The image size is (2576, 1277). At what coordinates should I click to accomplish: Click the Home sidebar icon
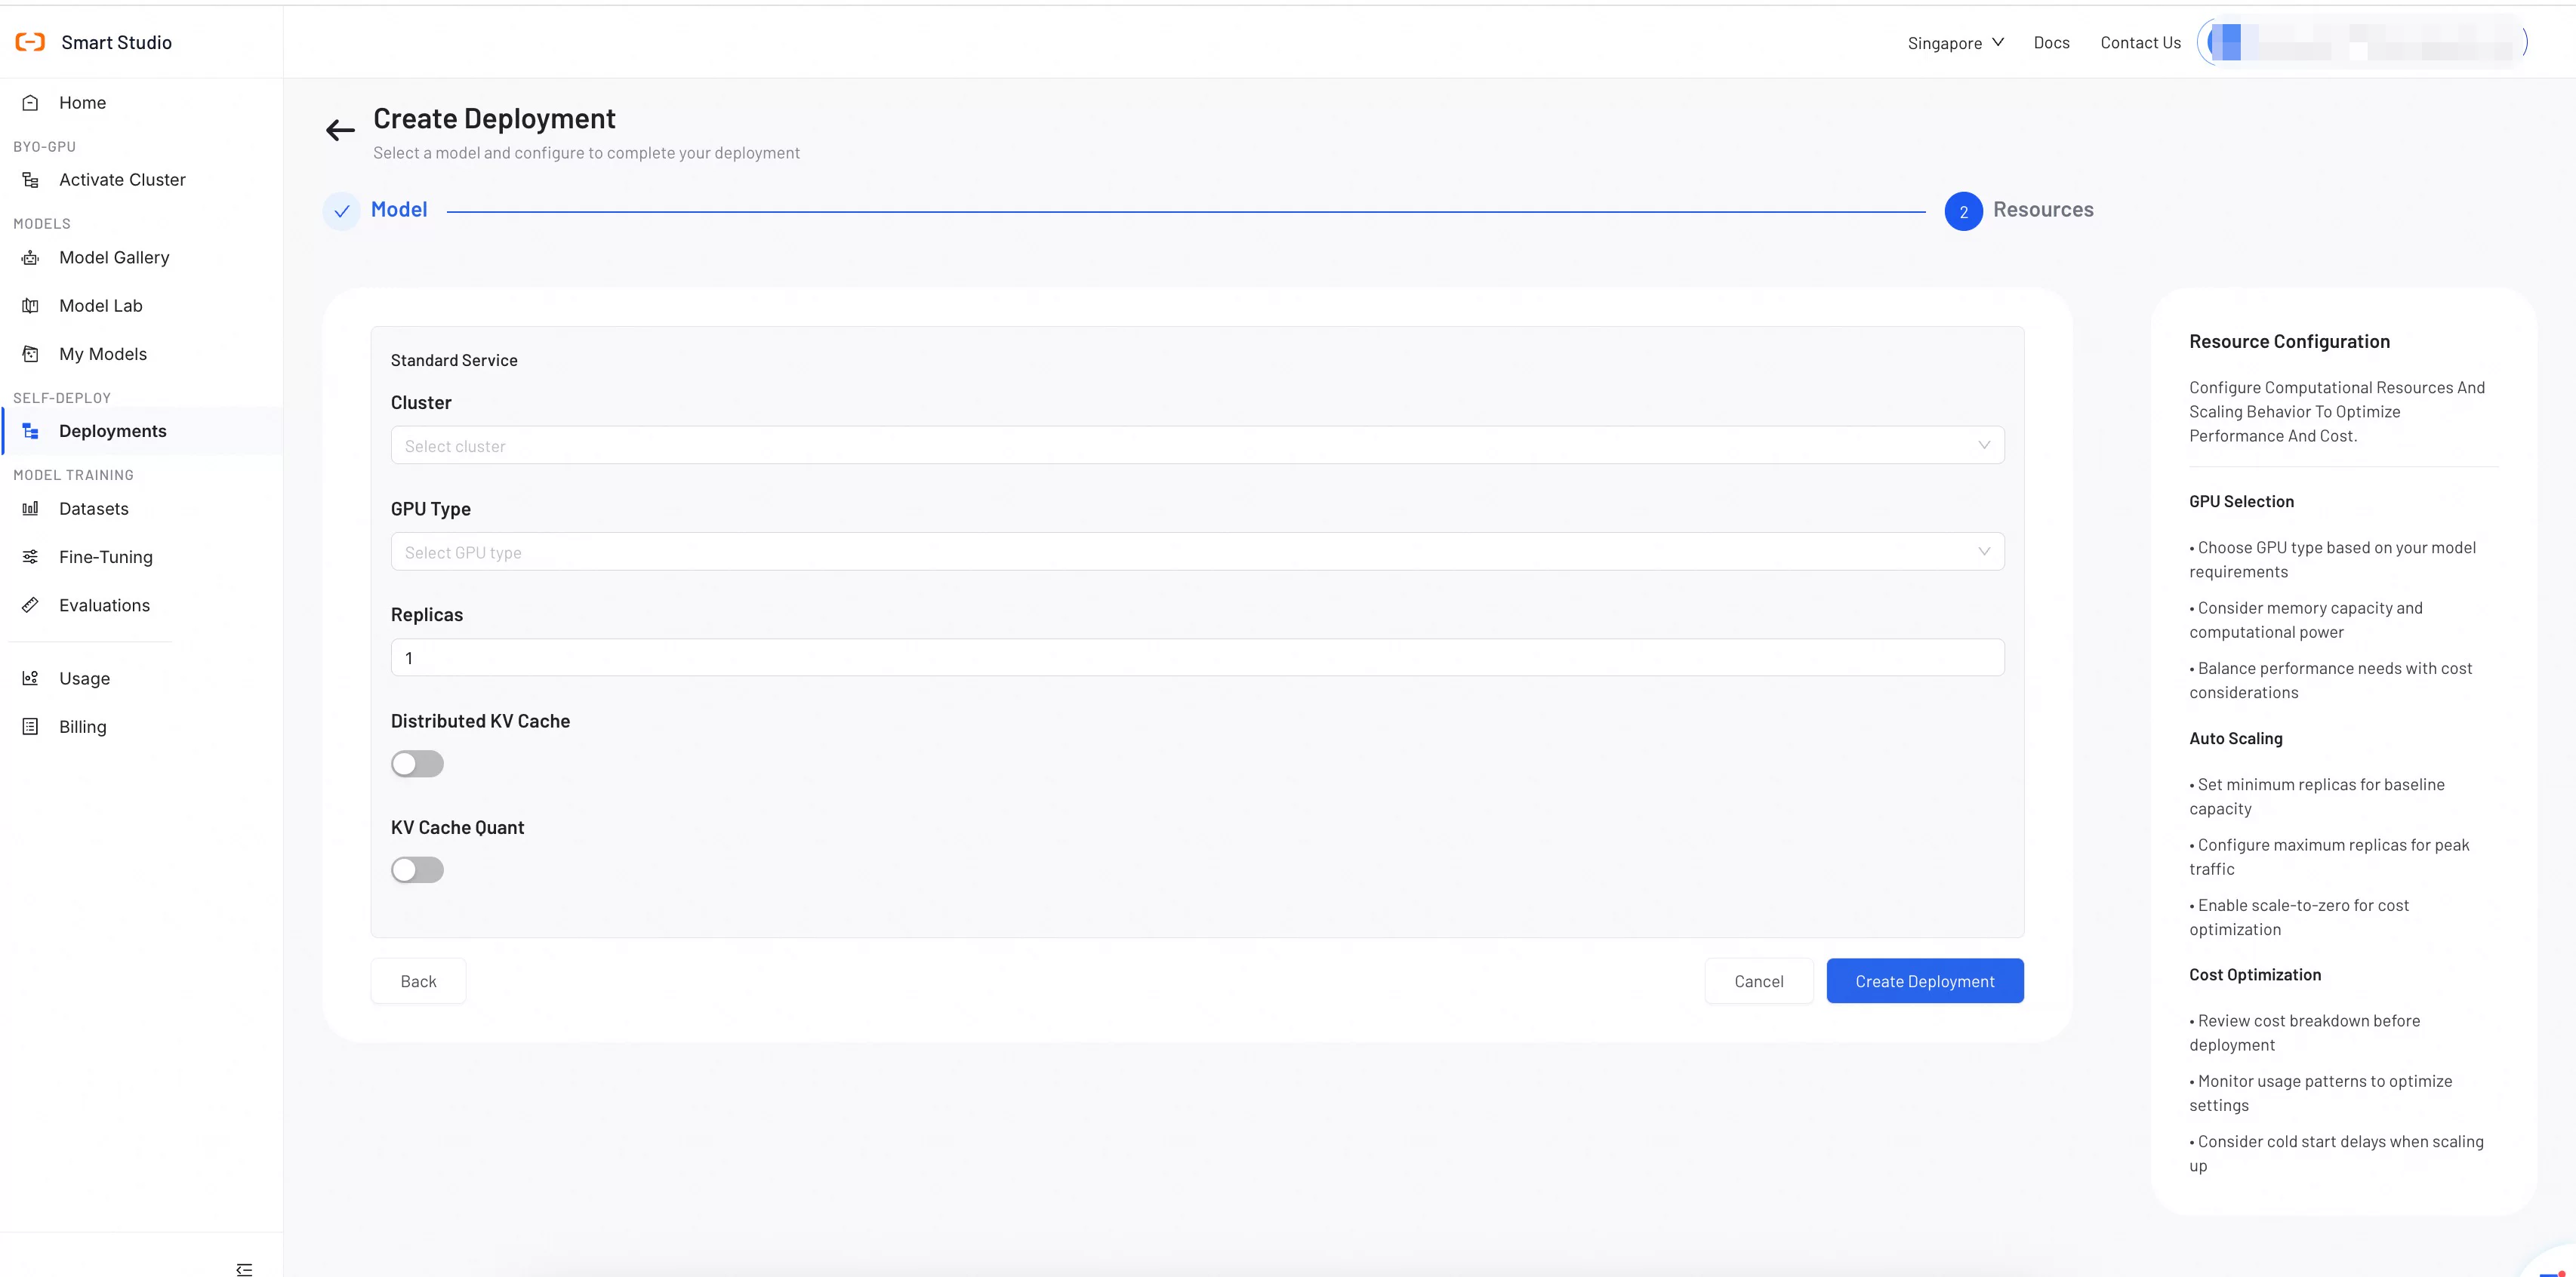click(30, 102)
